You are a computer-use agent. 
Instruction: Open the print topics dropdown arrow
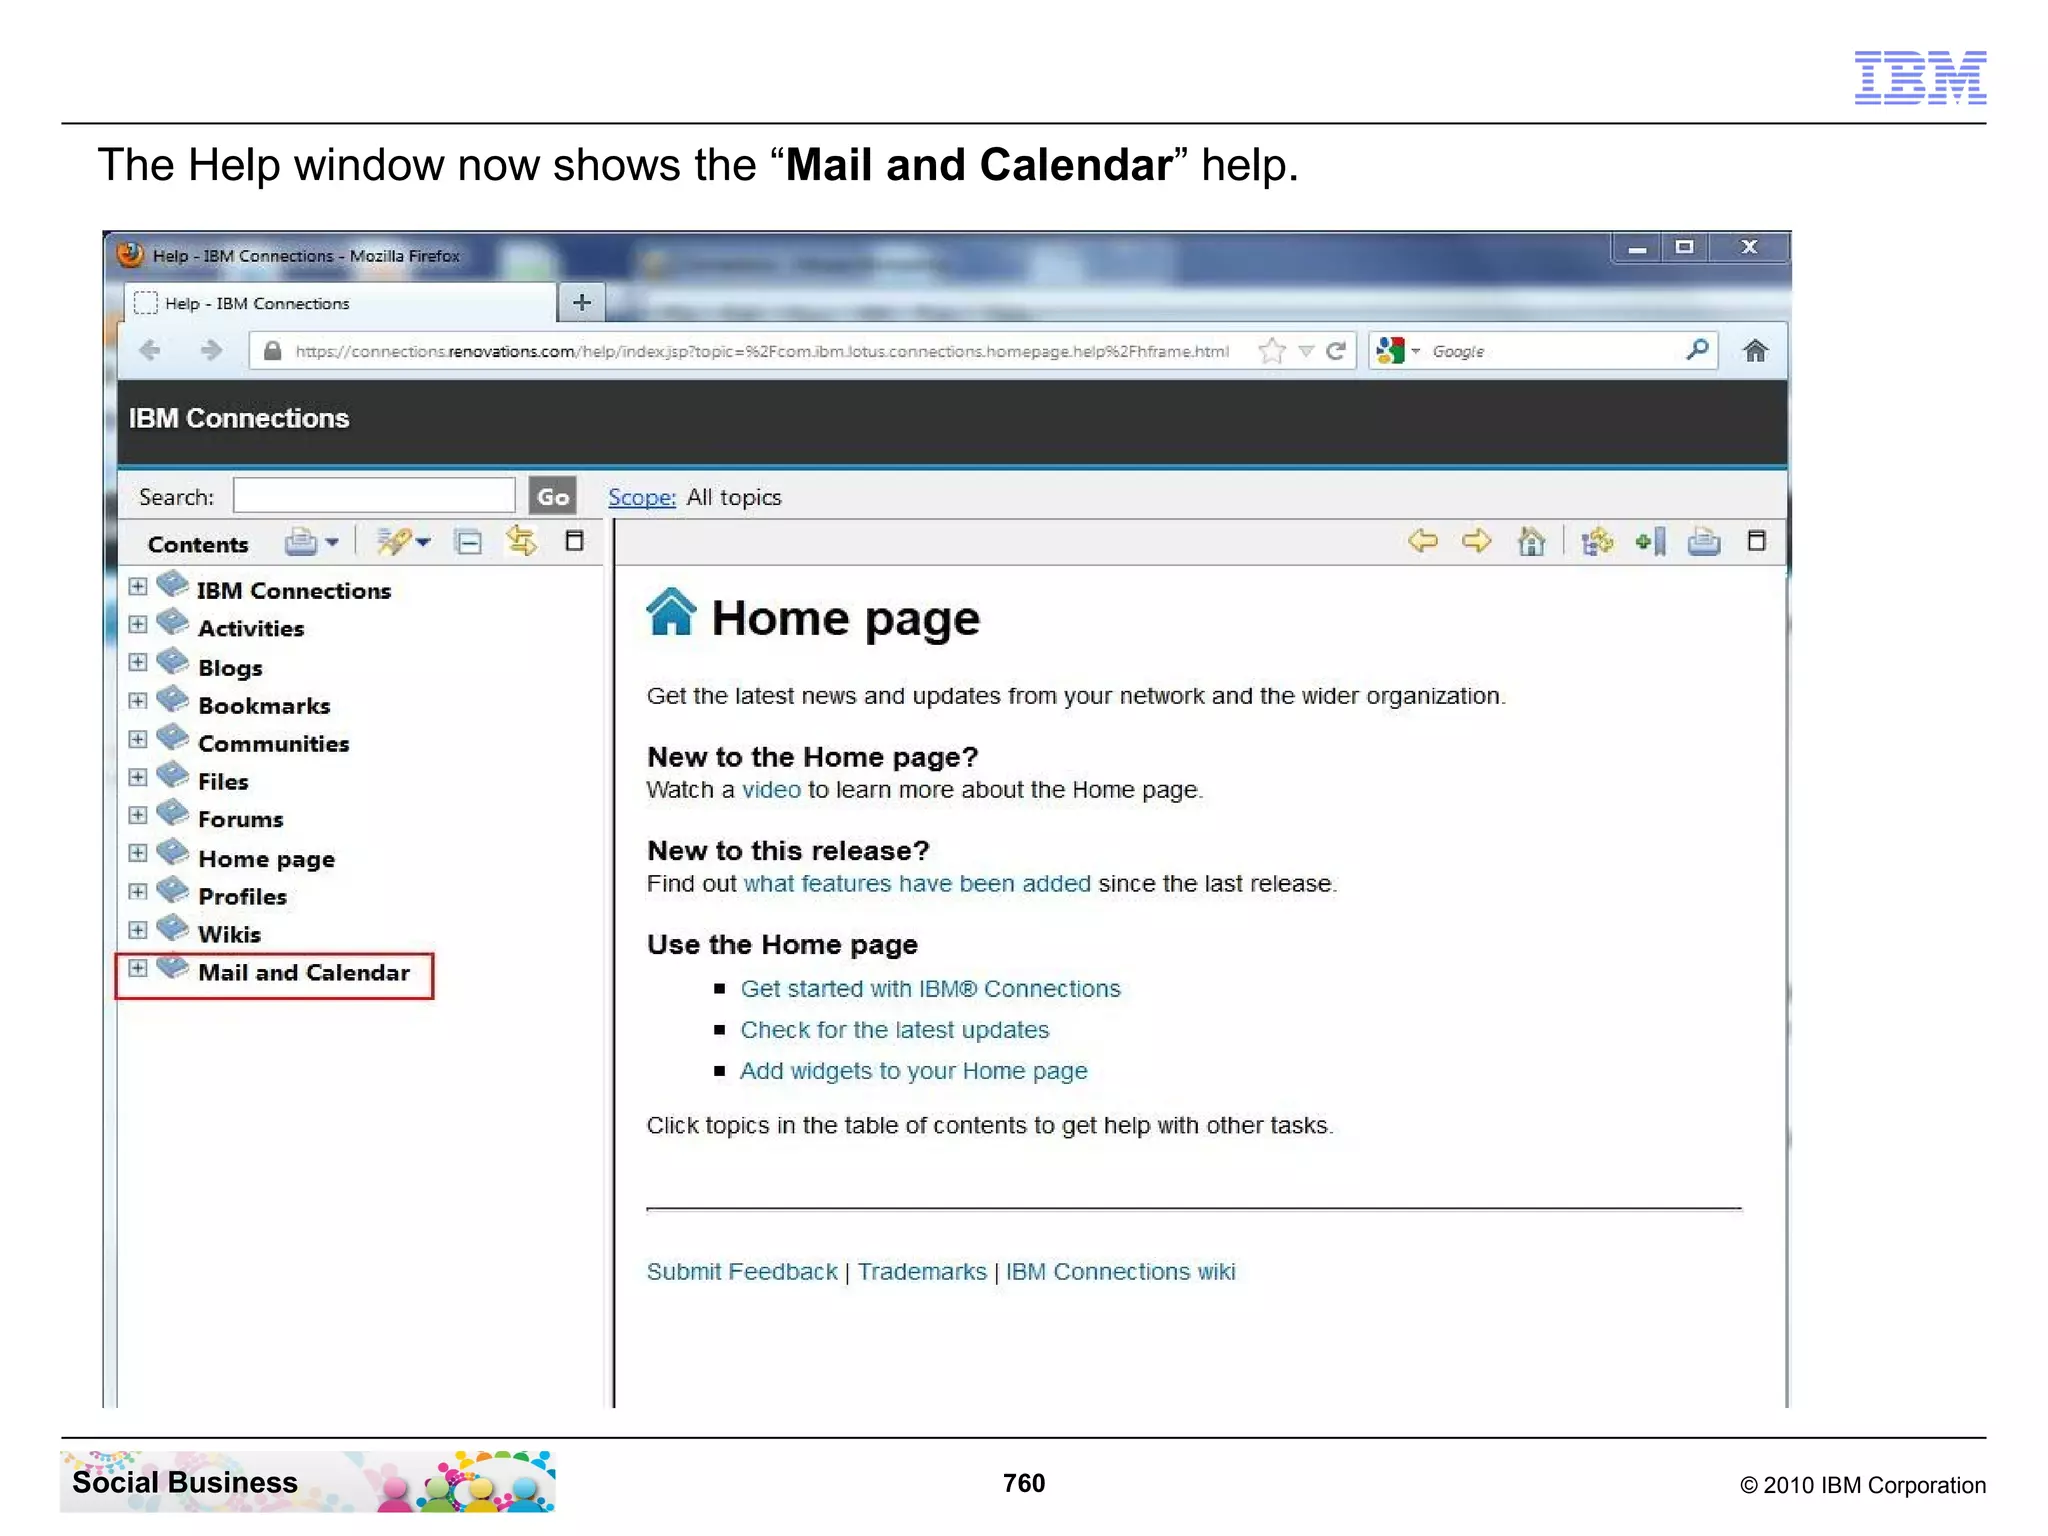332,542
